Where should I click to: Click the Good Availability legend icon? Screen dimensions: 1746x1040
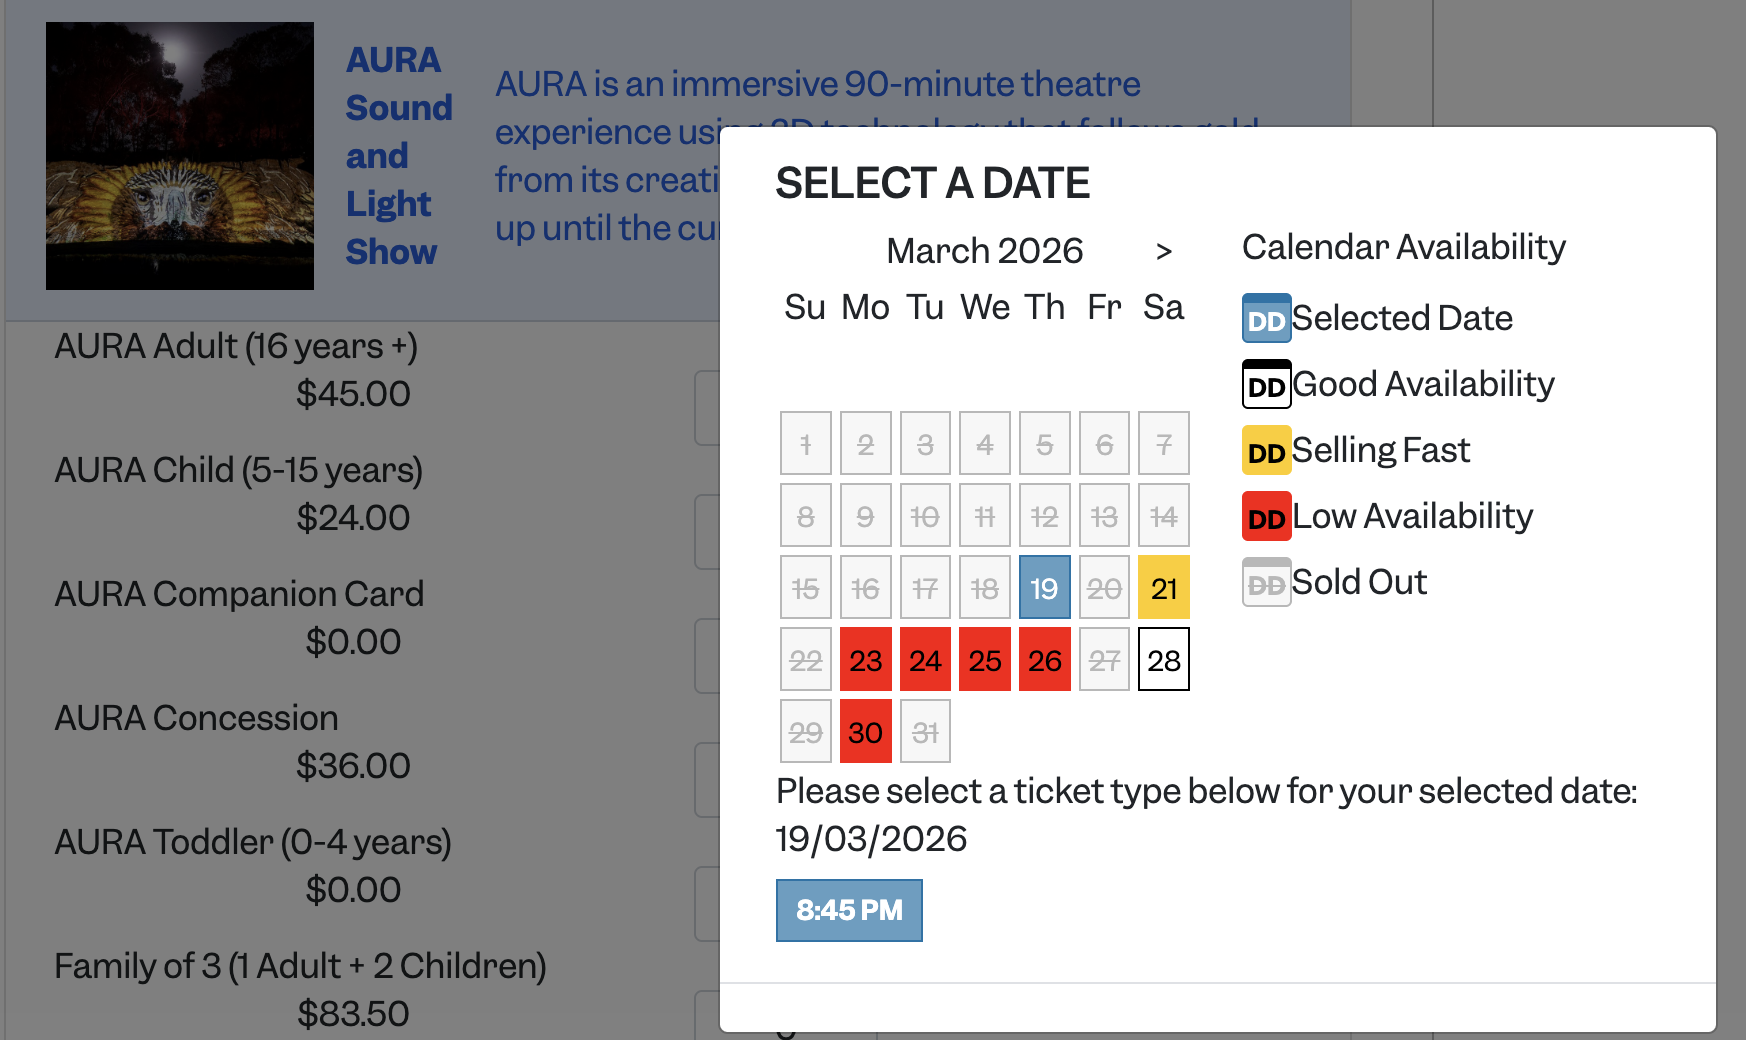tap(1266, 385)
